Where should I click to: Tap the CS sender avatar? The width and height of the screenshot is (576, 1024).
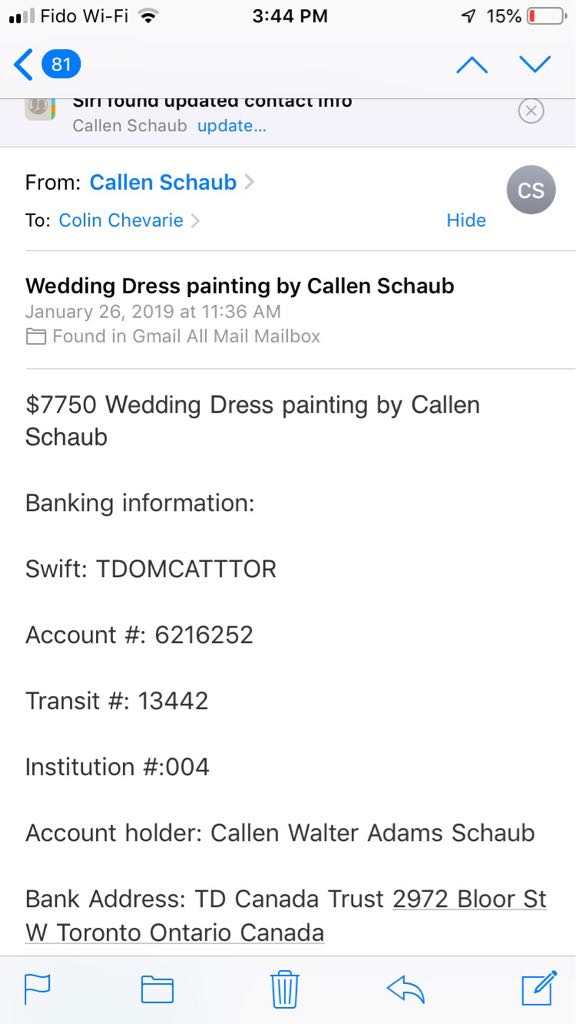(x=530, y=190)
